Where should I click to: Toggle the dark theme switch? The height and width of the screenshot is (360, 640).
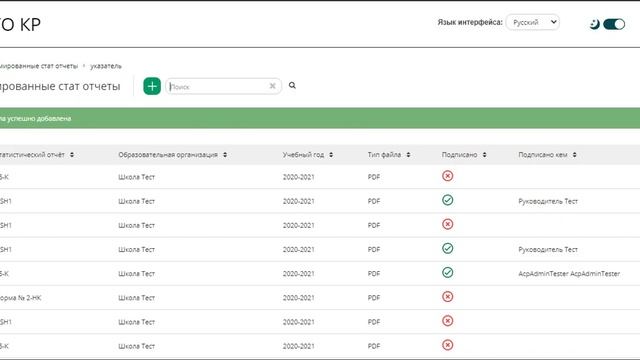(614, 24)
